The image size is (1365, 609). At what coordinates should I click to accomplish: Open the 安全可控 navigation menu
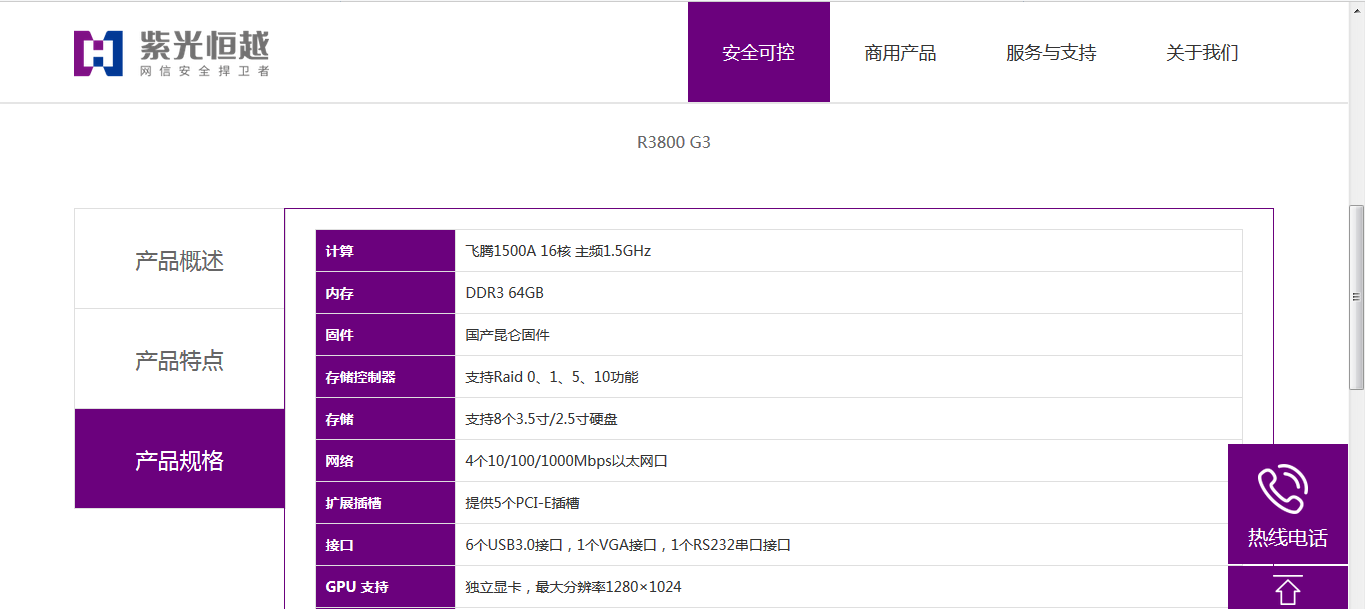758,52
